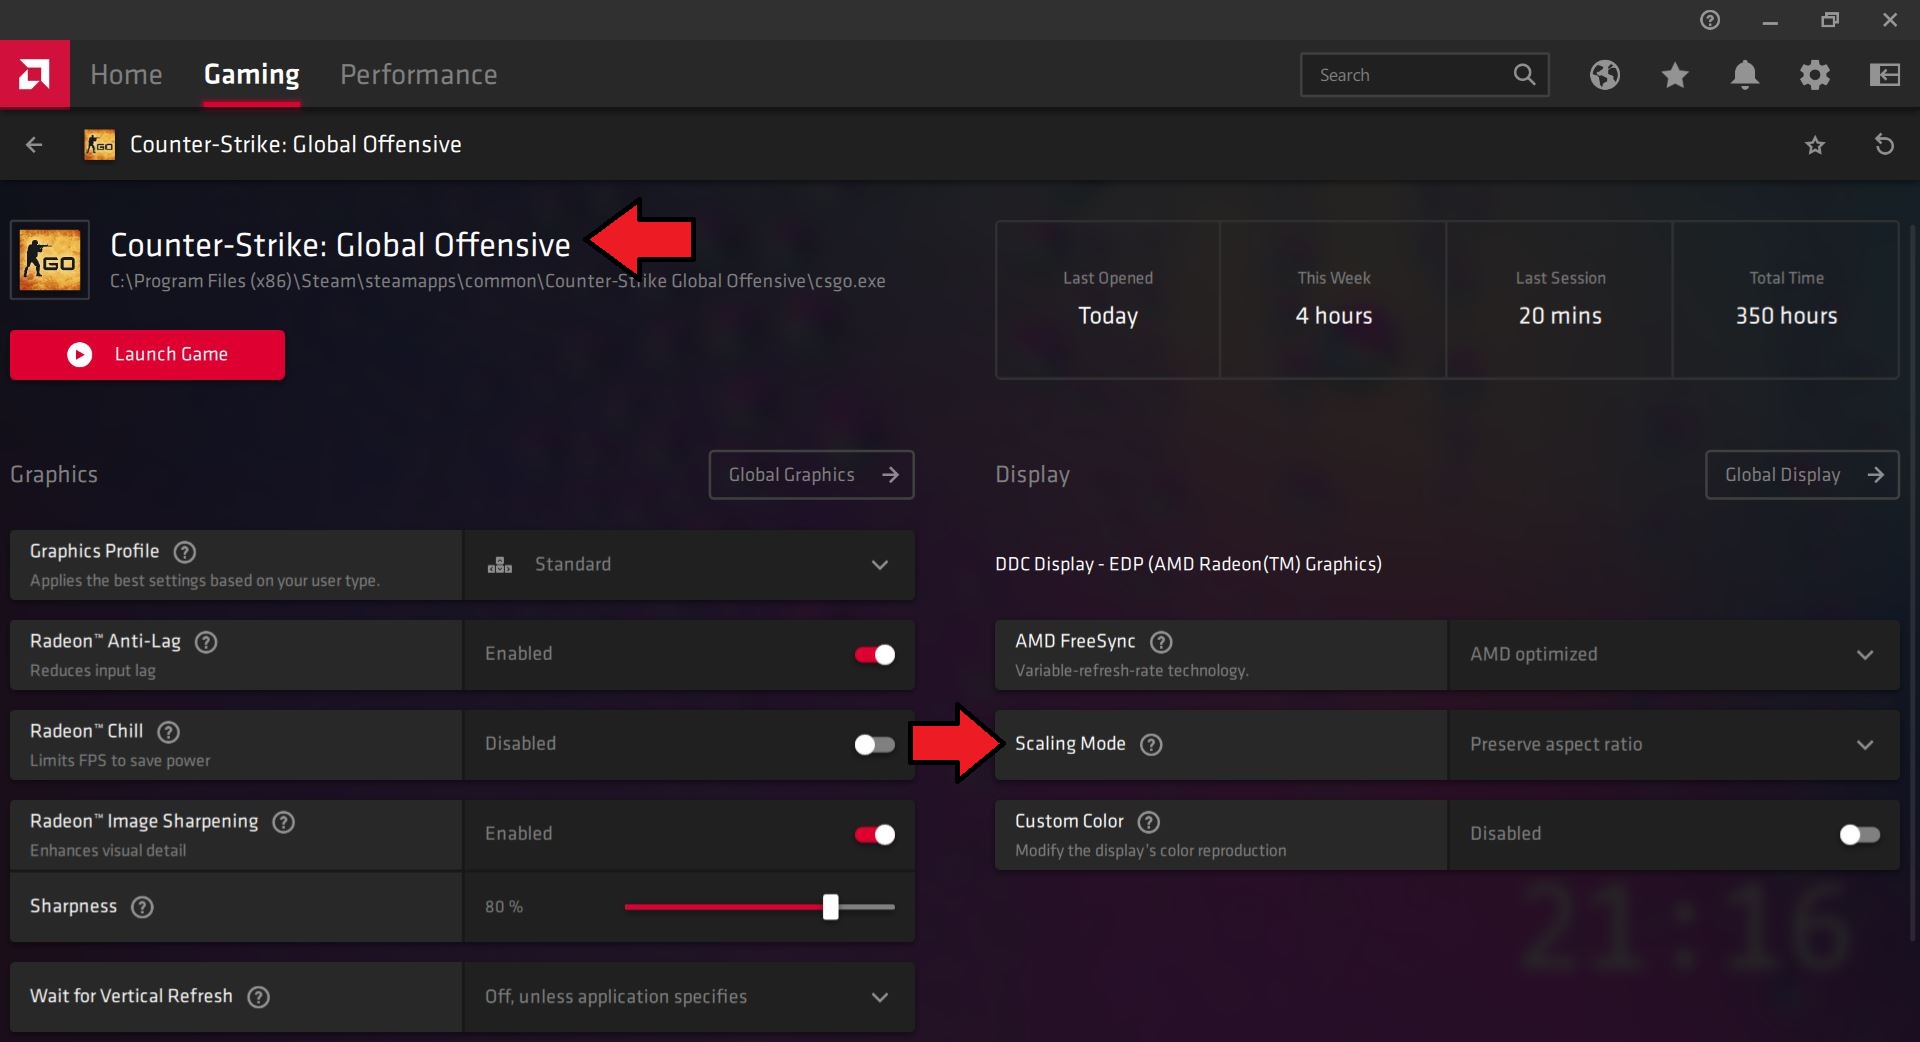This screenshot has height=1042, width=1920.
Task: Open Global Graphics settings
Action: point(811,475)
